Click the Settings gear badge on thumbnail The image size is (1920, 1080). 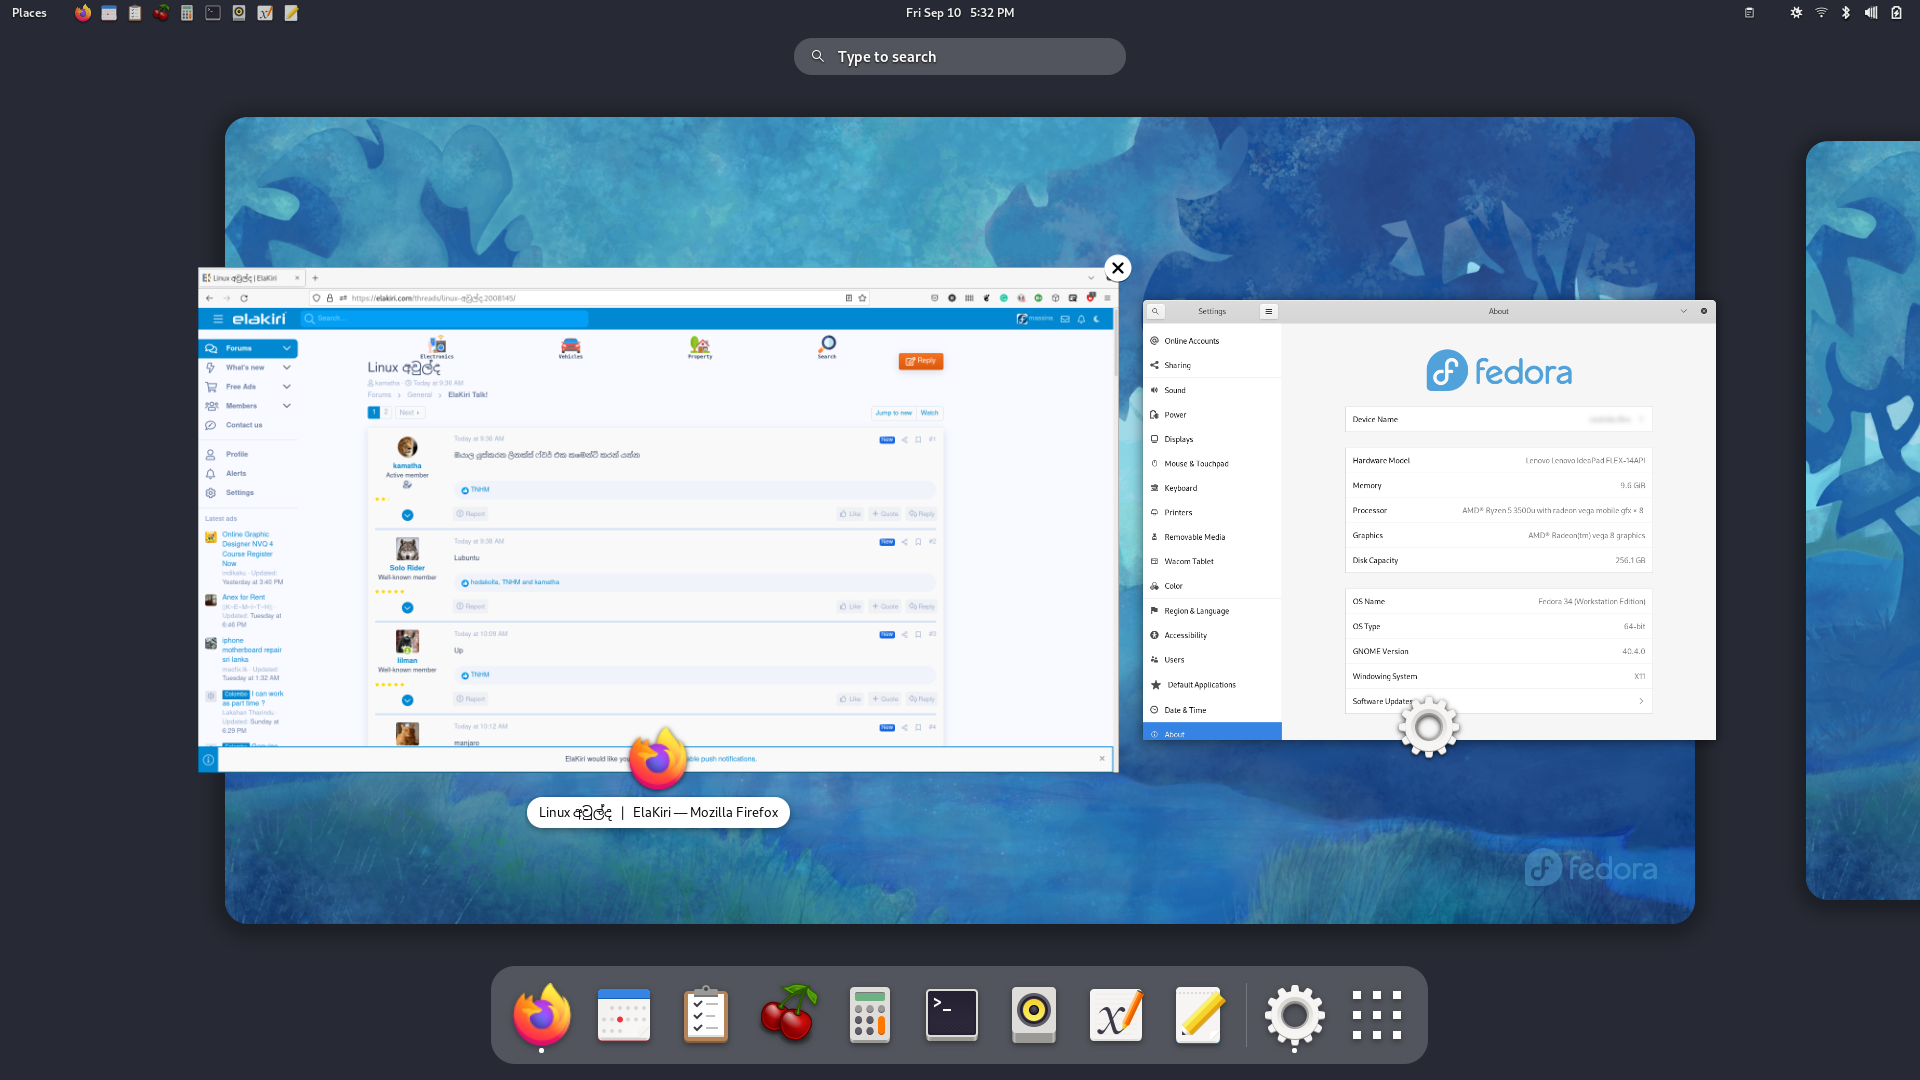coord(1429,727)
